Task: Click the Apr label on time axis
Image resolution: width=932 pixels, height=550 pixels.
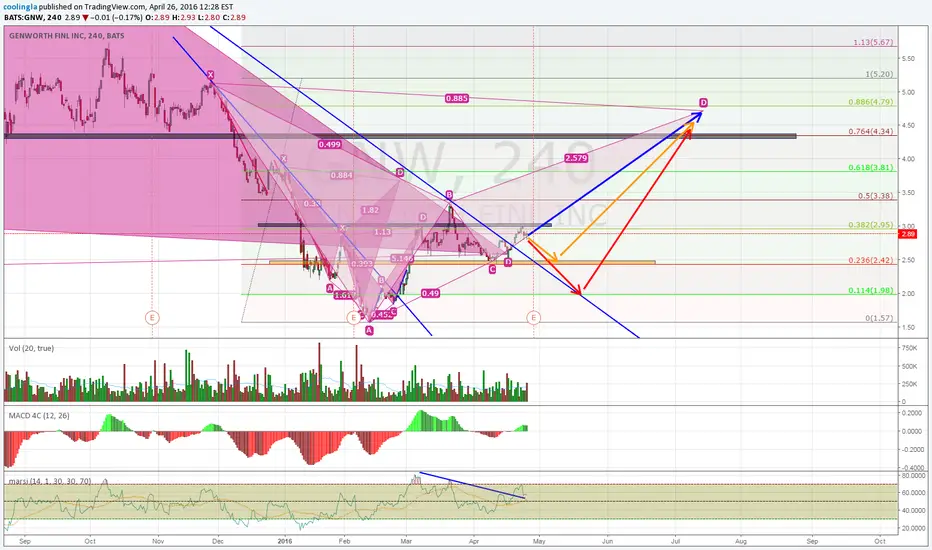Action: coord(474,542)
